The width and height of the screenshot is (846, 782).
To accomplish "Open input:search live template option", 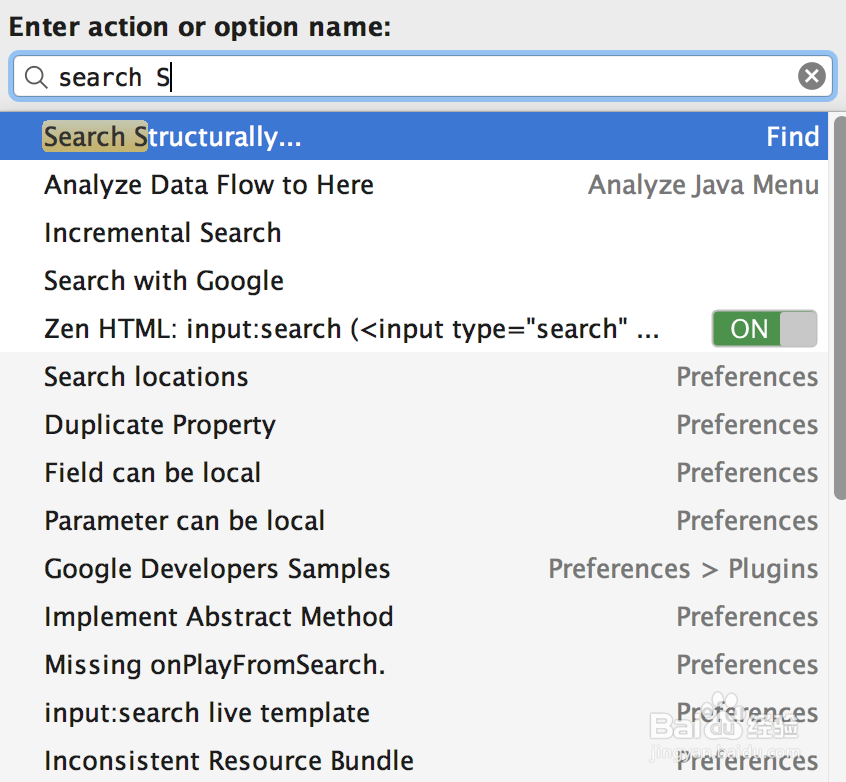I will [x=207, y=713].
